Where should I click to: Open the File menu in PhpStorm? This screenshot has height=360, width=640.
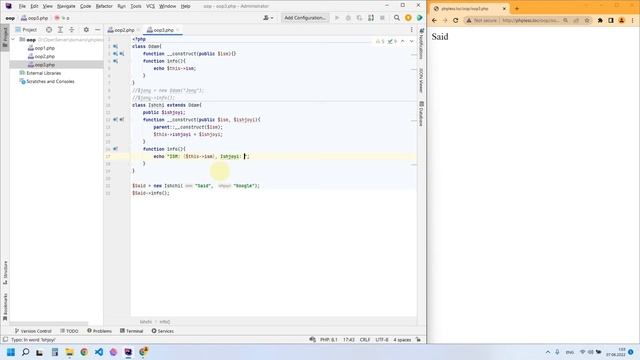tap(22, 6)
